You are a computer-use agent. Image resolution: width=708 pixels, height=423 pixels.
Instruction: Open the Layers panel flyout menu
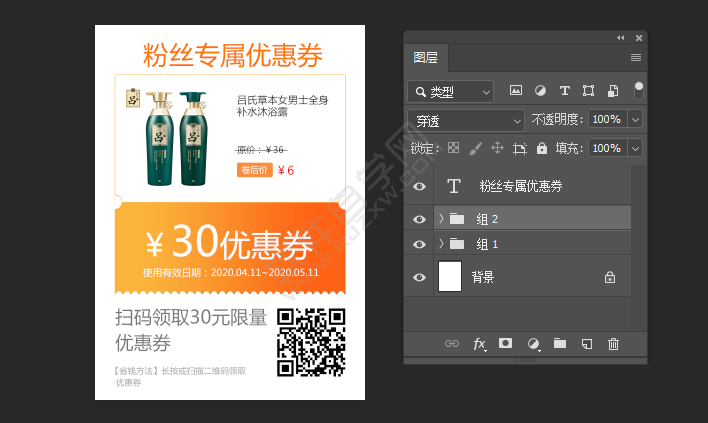pyautogui.click(x=636, y=58)
